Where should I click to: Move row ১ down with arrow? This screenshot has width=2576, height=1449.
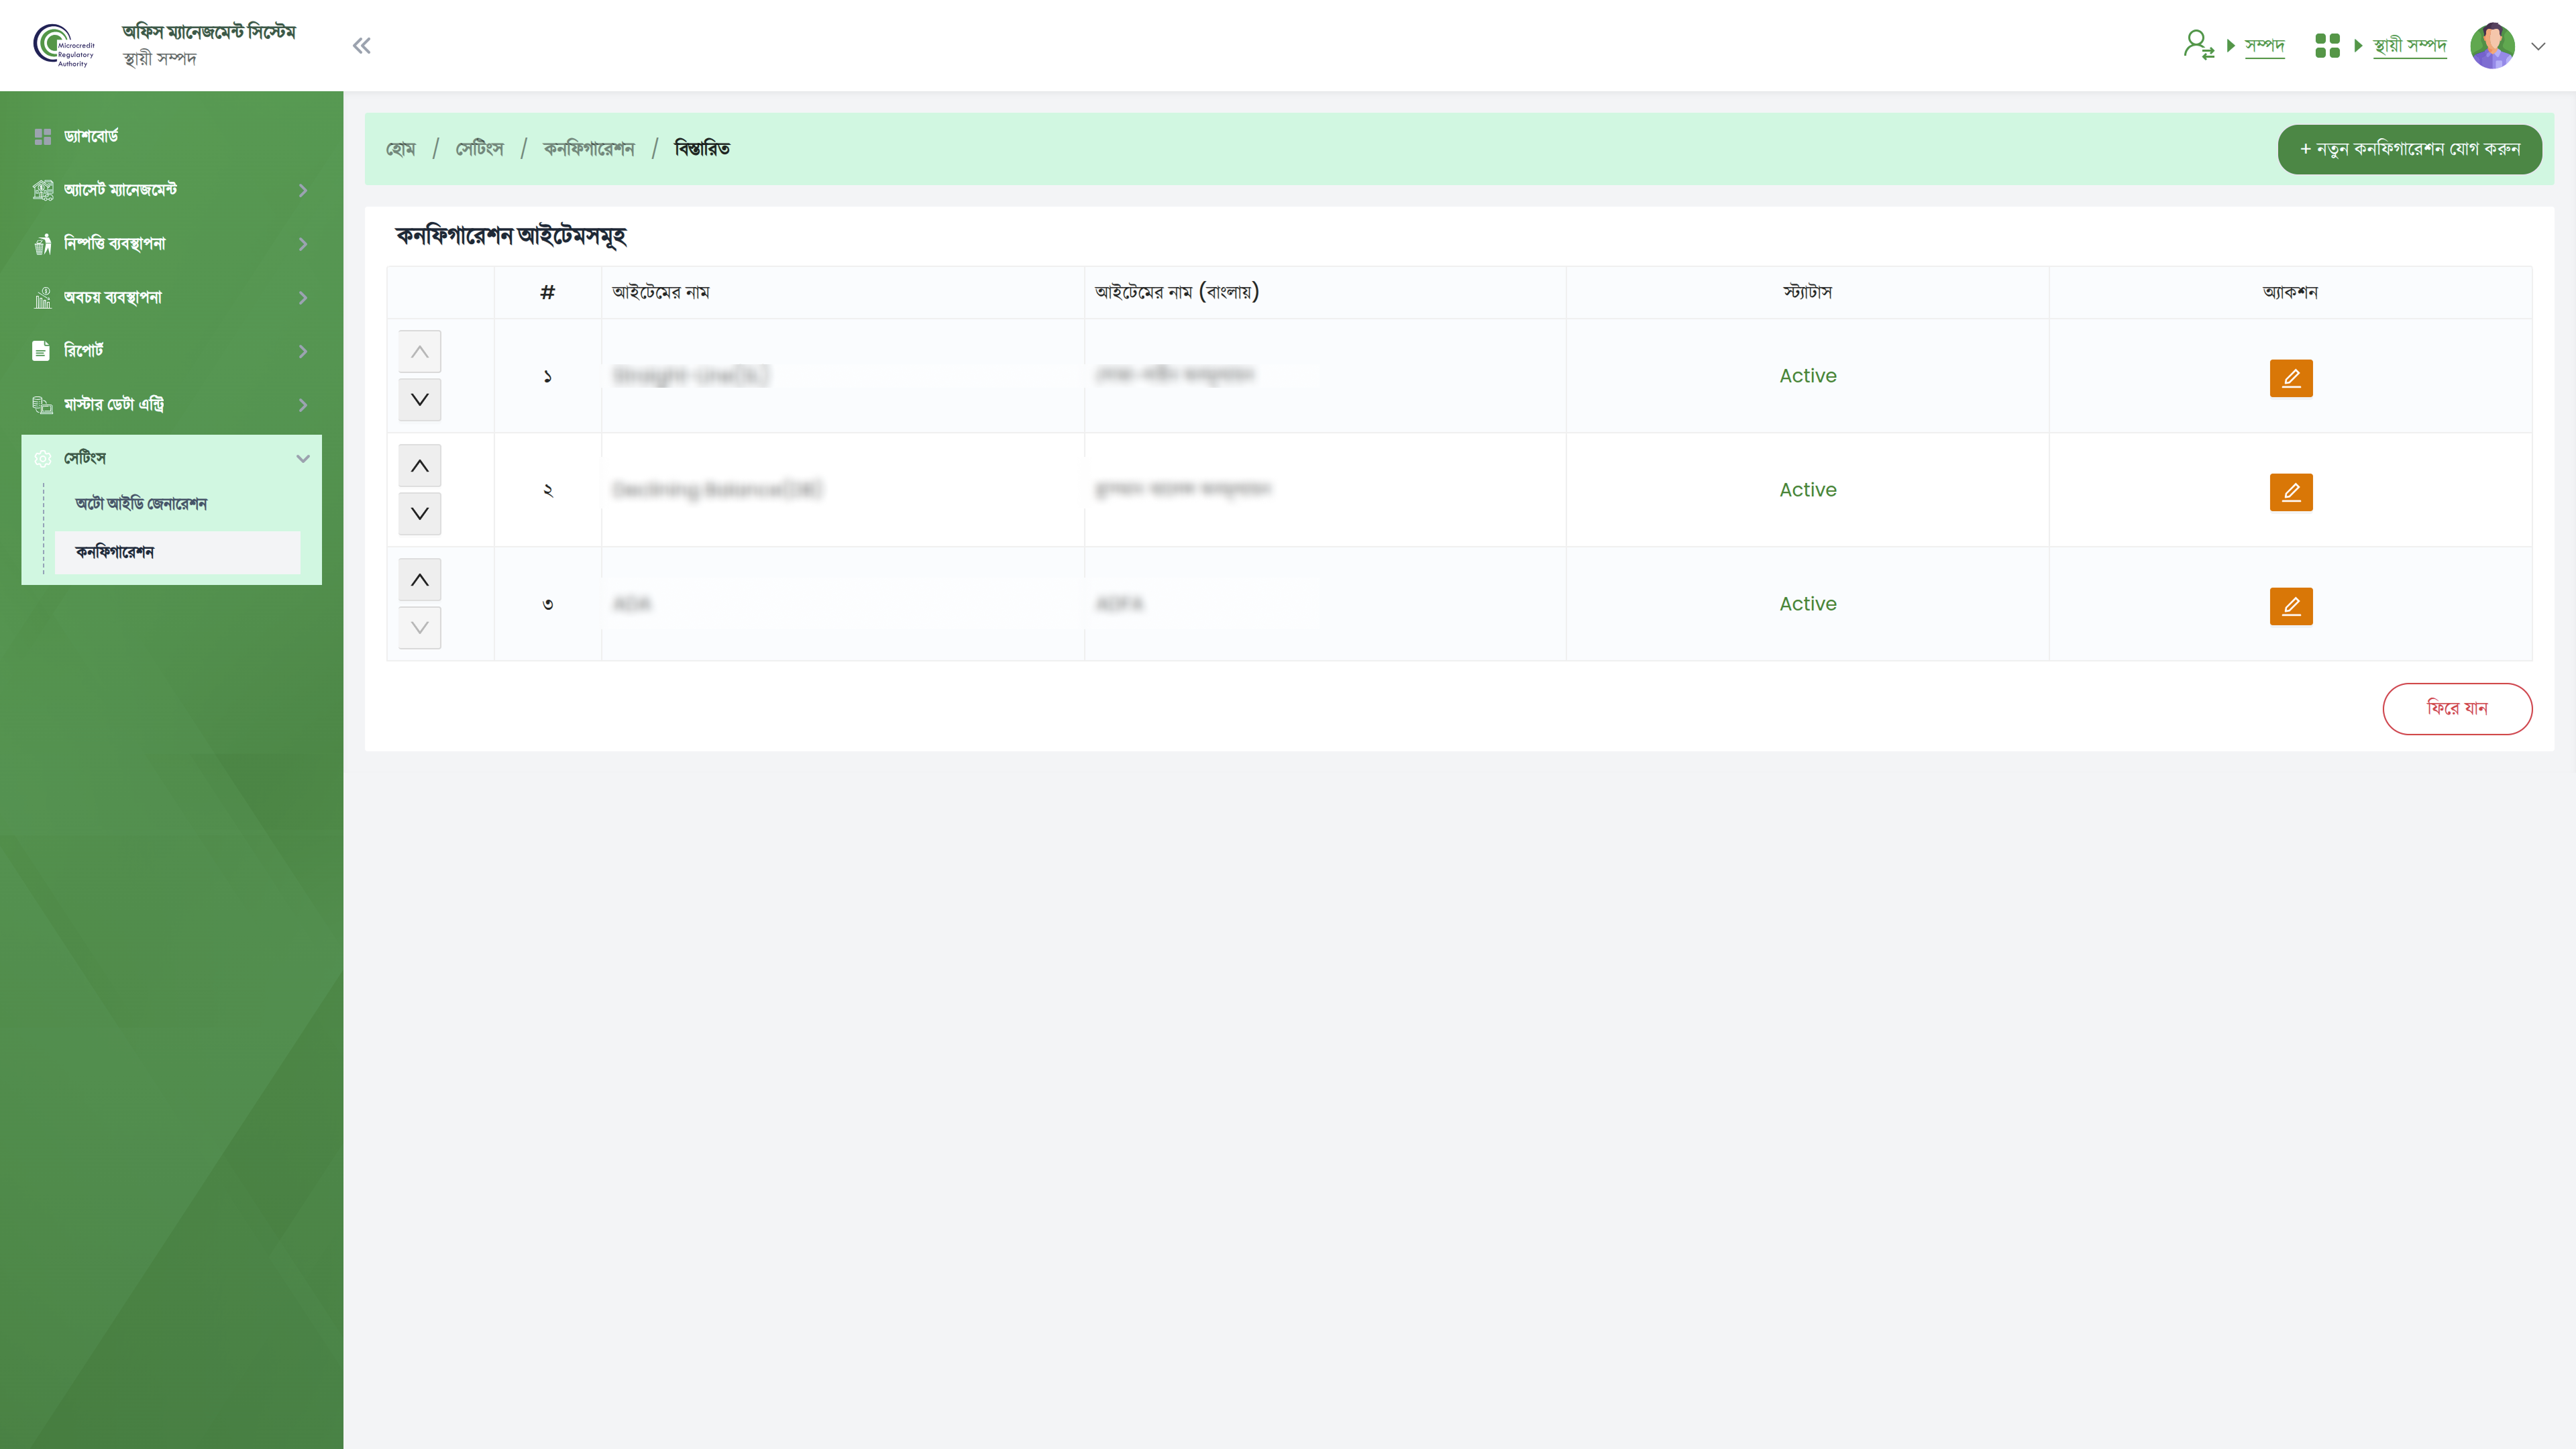(419, 400)
